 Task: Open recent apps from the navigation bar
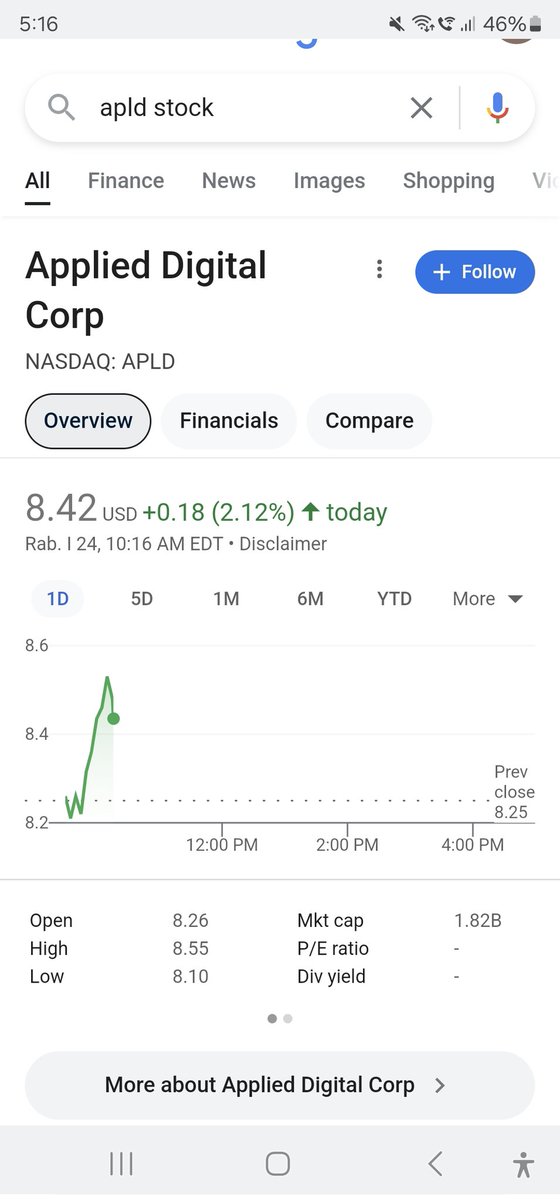pos(121,1163)
